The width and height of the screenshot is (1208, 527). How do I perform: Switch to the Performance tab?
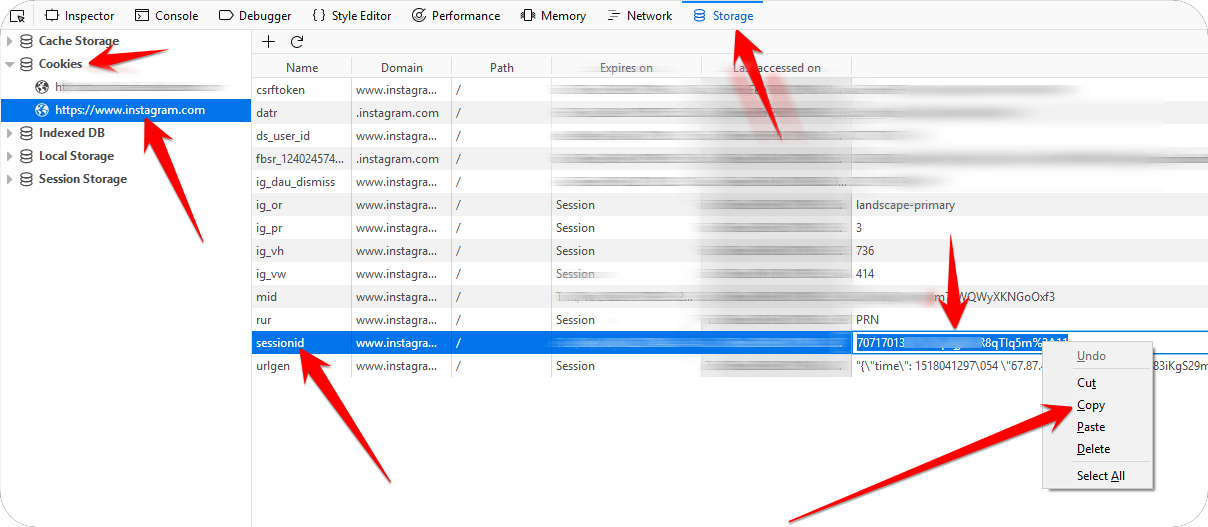pyautogui.click(x=456, y=16)
